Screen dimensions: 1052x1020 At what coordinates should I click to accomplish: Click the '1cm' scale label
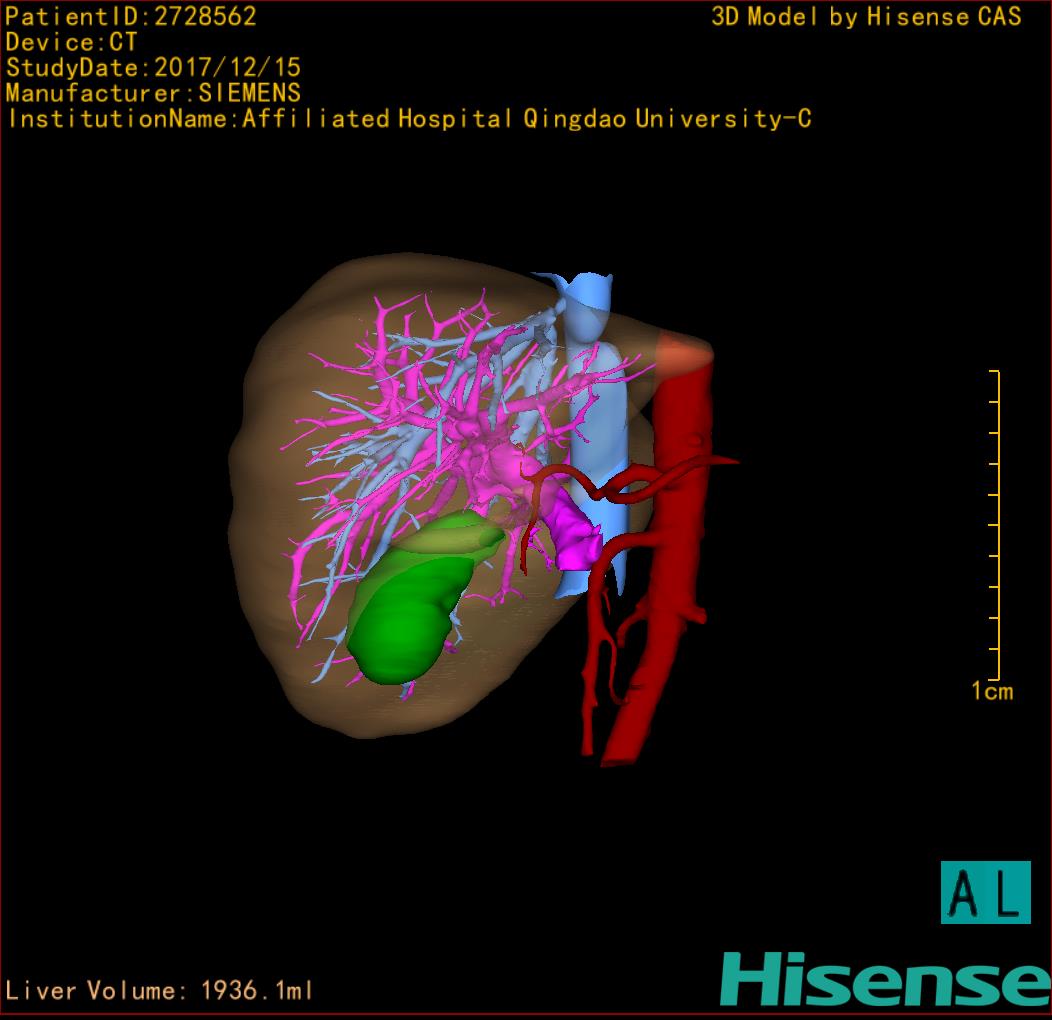click(x=992, y=691)
